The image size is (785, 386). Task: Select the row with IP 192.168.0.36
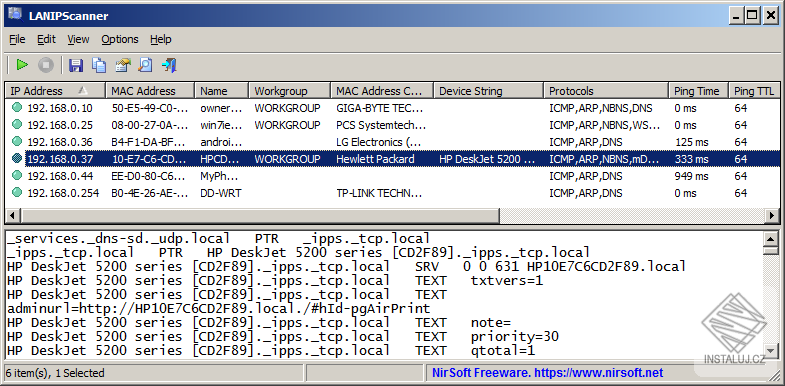pyautogui.click(x=392, y=142)
